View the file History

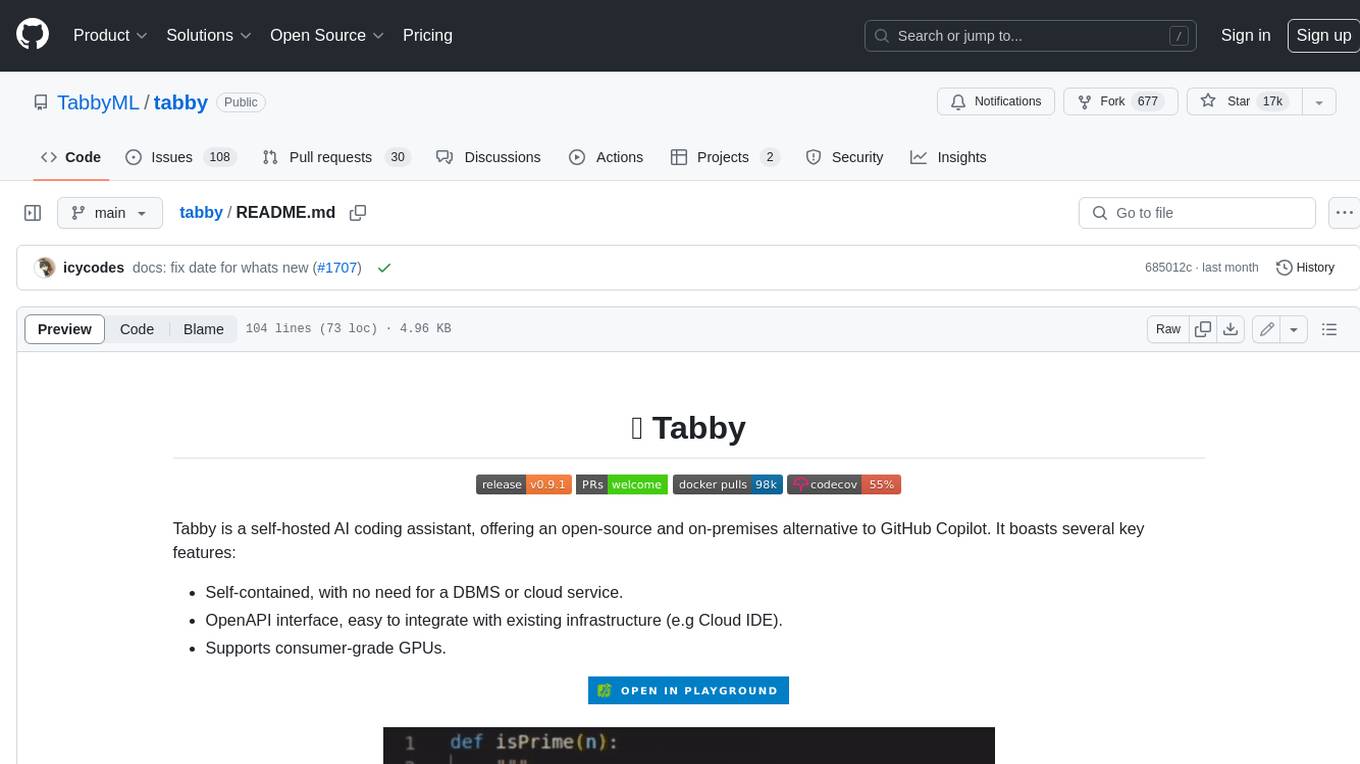click(1305, 267)
